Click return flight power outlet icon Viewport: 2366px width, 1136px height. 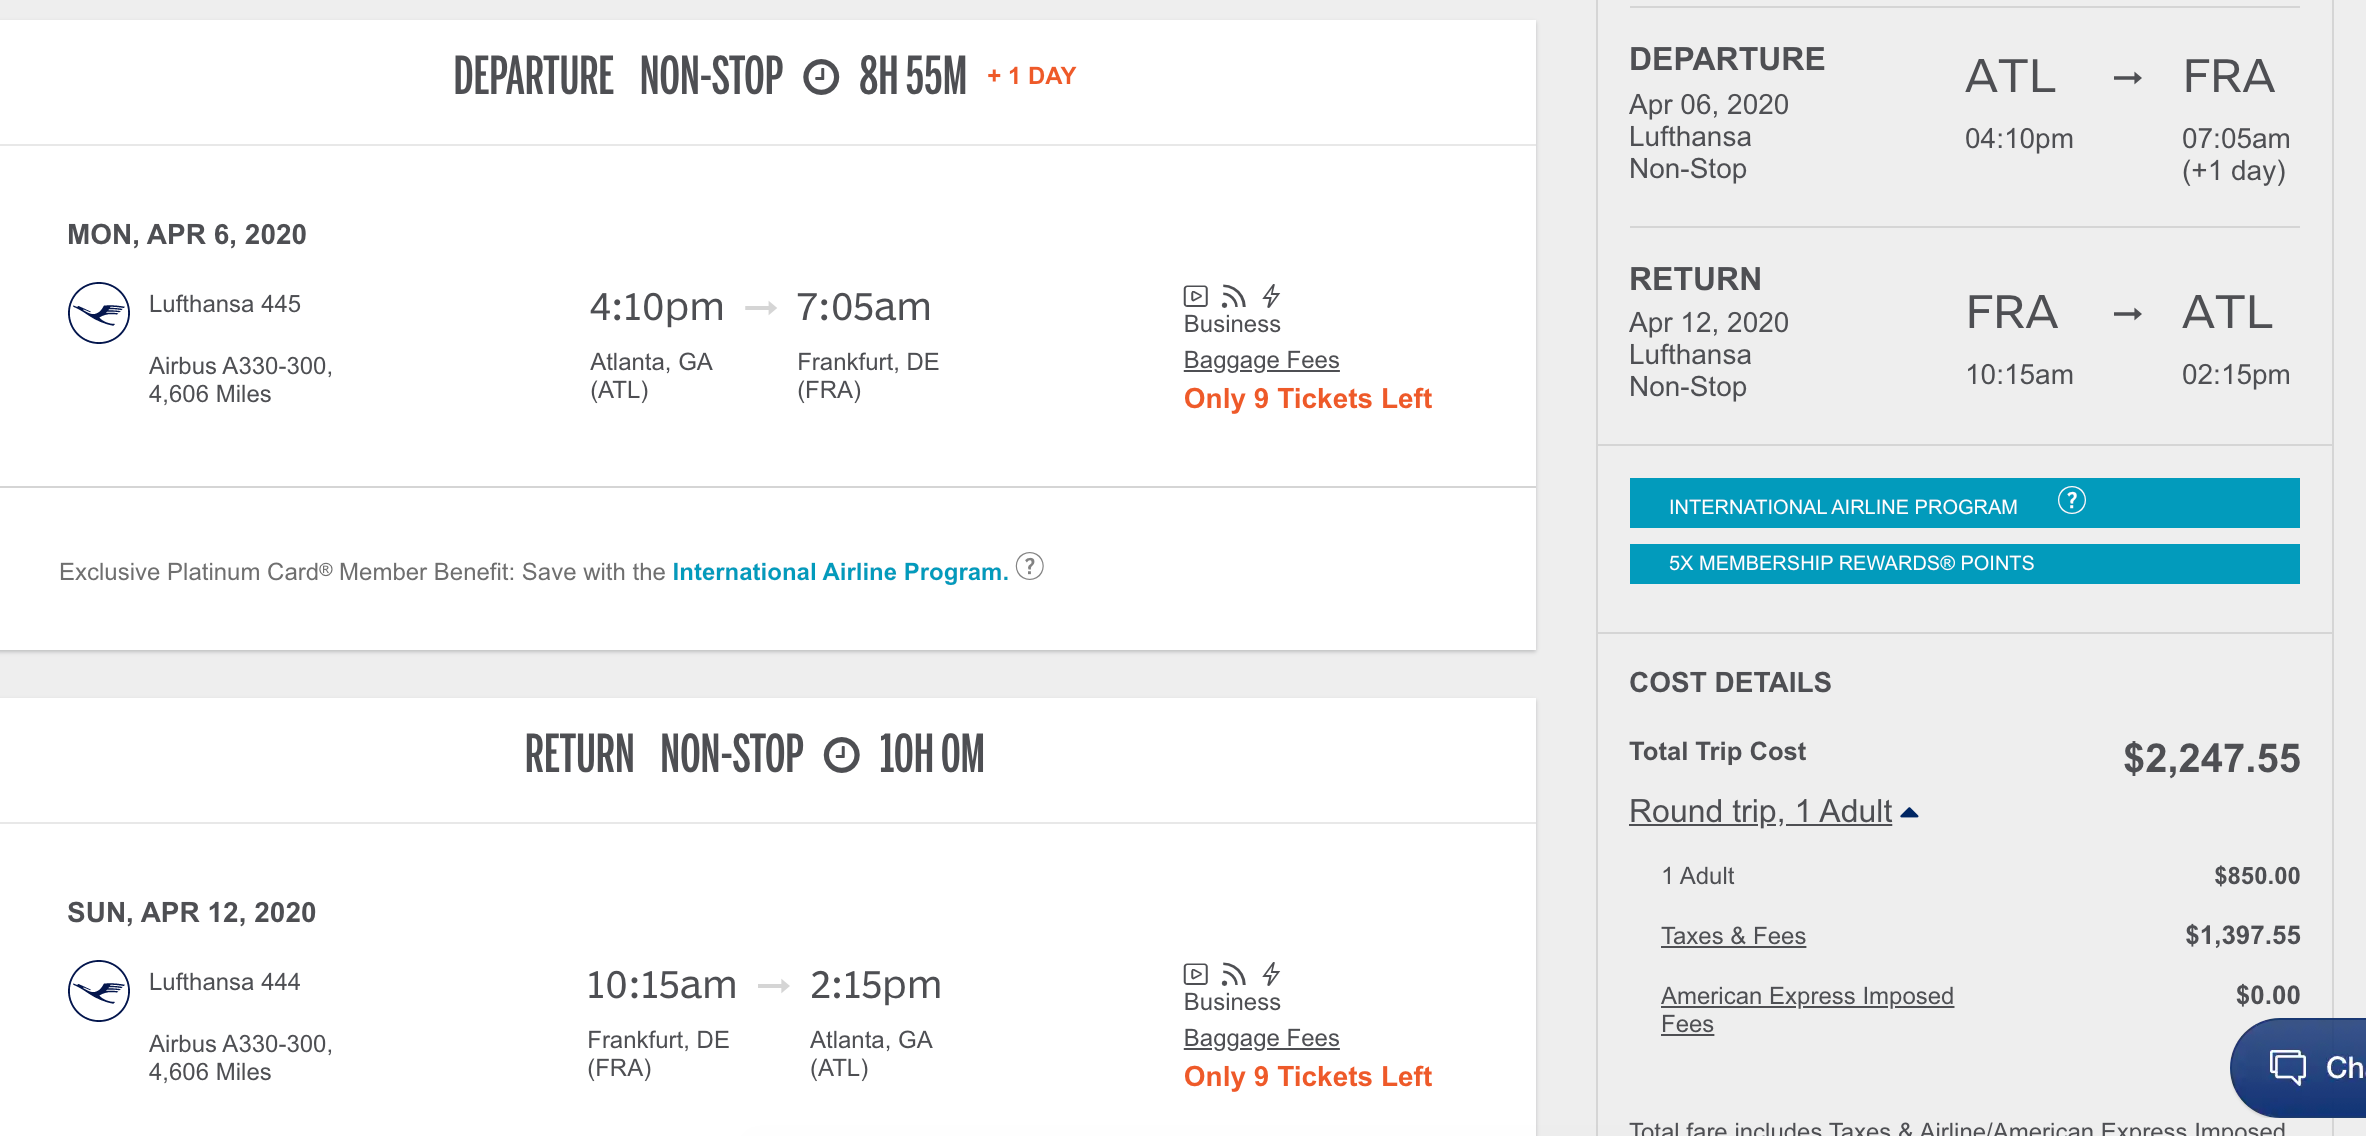pyautogui.click(x=1271, y=974)
